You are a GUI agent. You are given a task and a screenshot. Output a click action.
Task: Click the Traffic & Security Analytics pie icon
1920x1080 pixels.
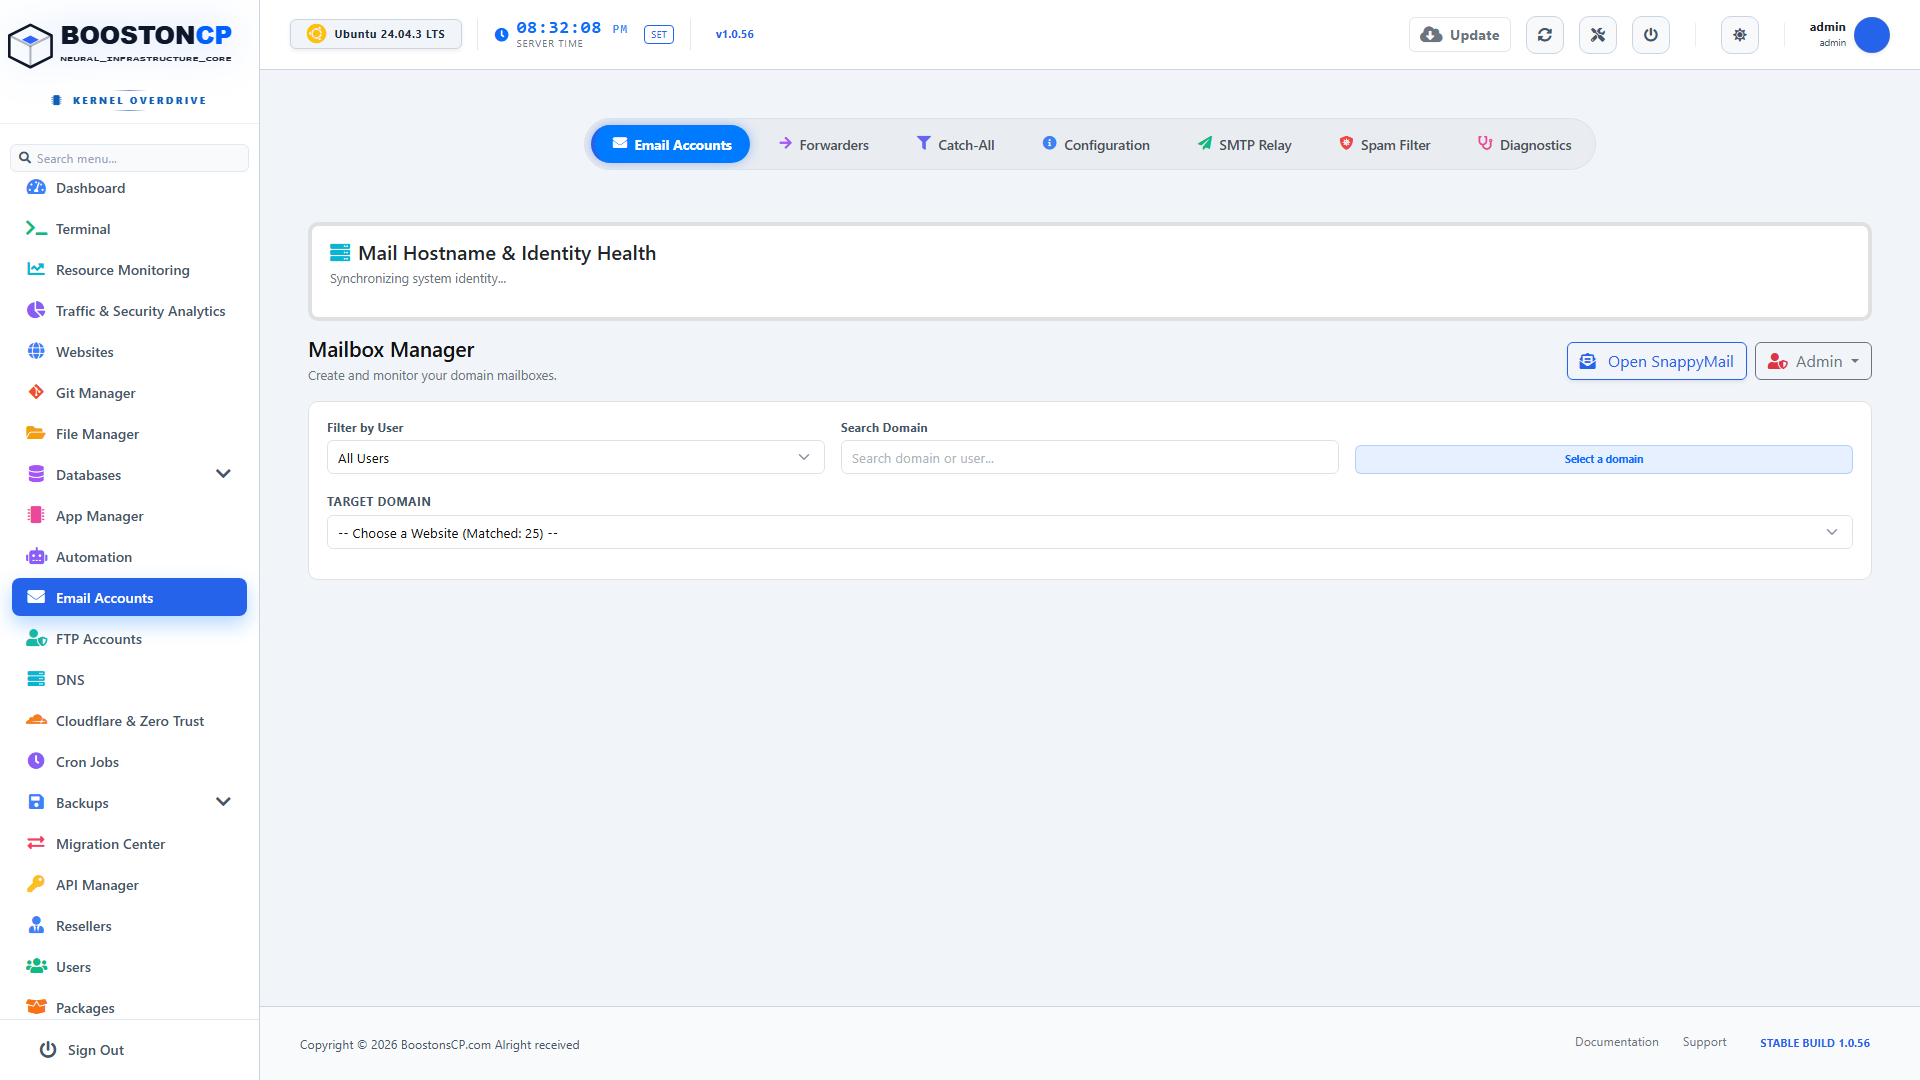pyautogui.click(x=36, y=311)
